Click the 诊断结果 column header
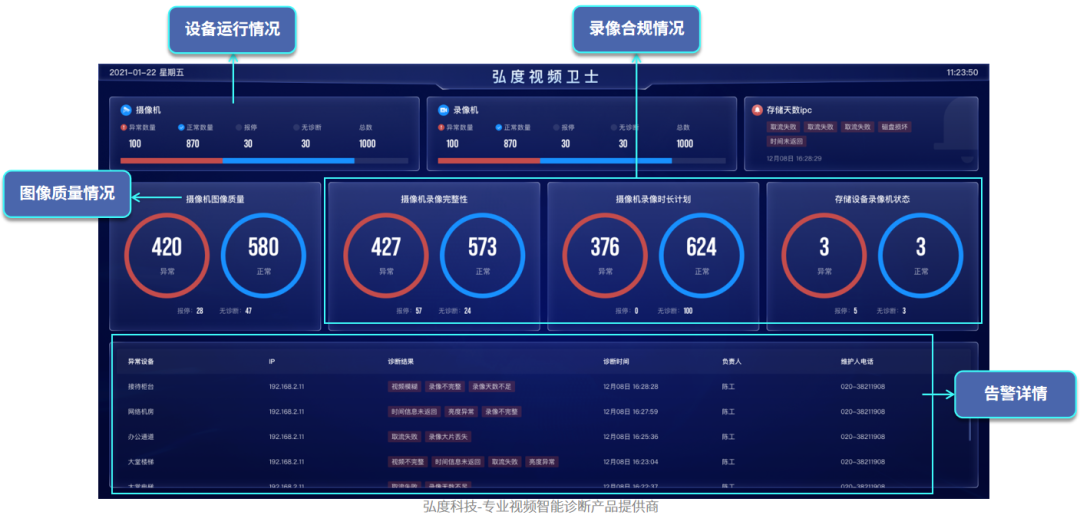 click(x=400, y=361)
